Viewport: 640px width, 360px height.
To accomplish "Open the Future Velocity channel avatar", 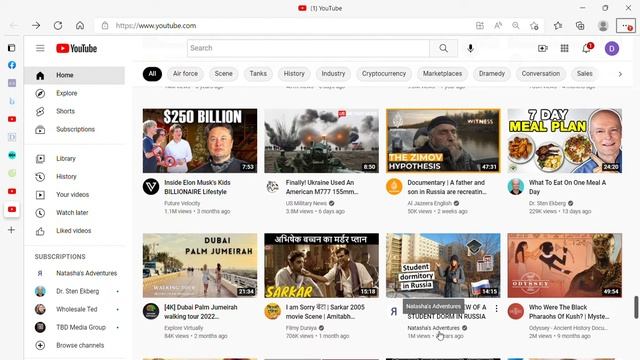I will [151, 187].
